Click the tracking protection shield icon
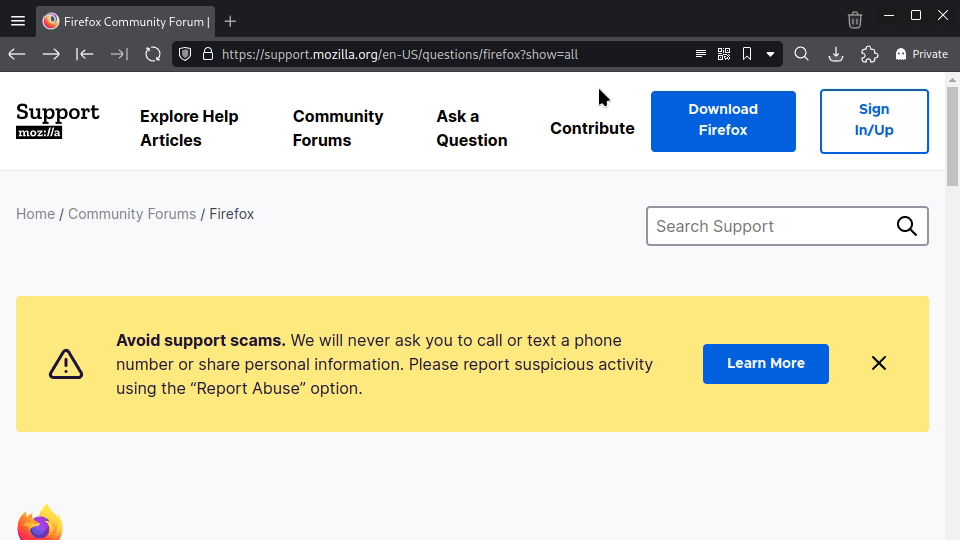The height and width of the screenshot is (540, 960). point(185,54)
